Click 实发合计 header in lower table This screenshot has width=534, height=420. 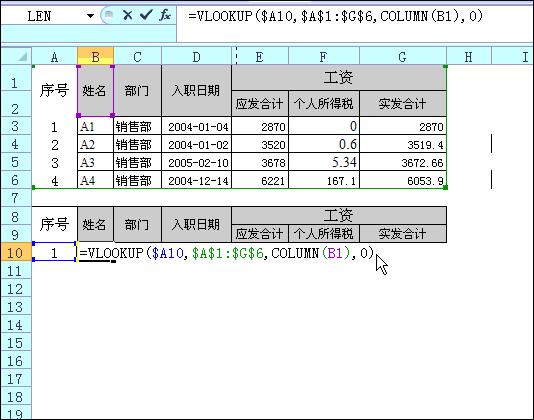click(x=403, y=234)
